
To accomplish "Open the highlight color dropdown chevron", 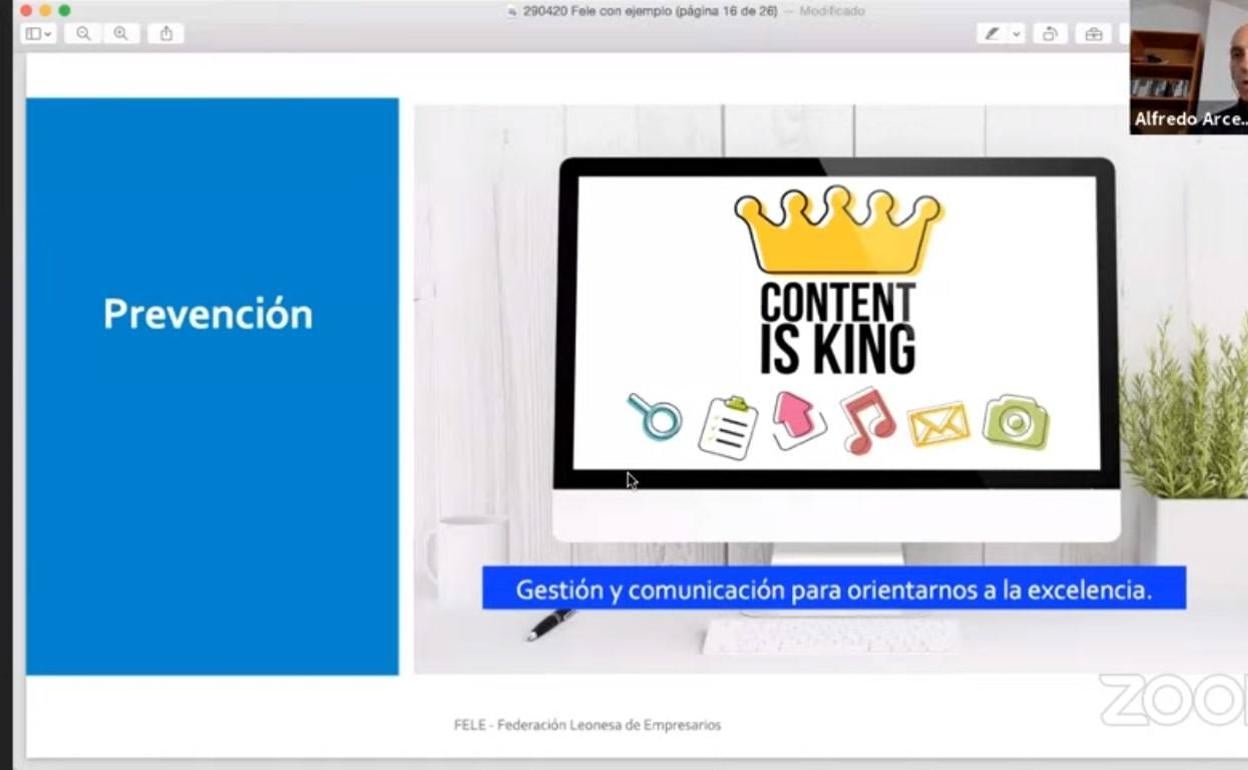I will pos(1016,33).
